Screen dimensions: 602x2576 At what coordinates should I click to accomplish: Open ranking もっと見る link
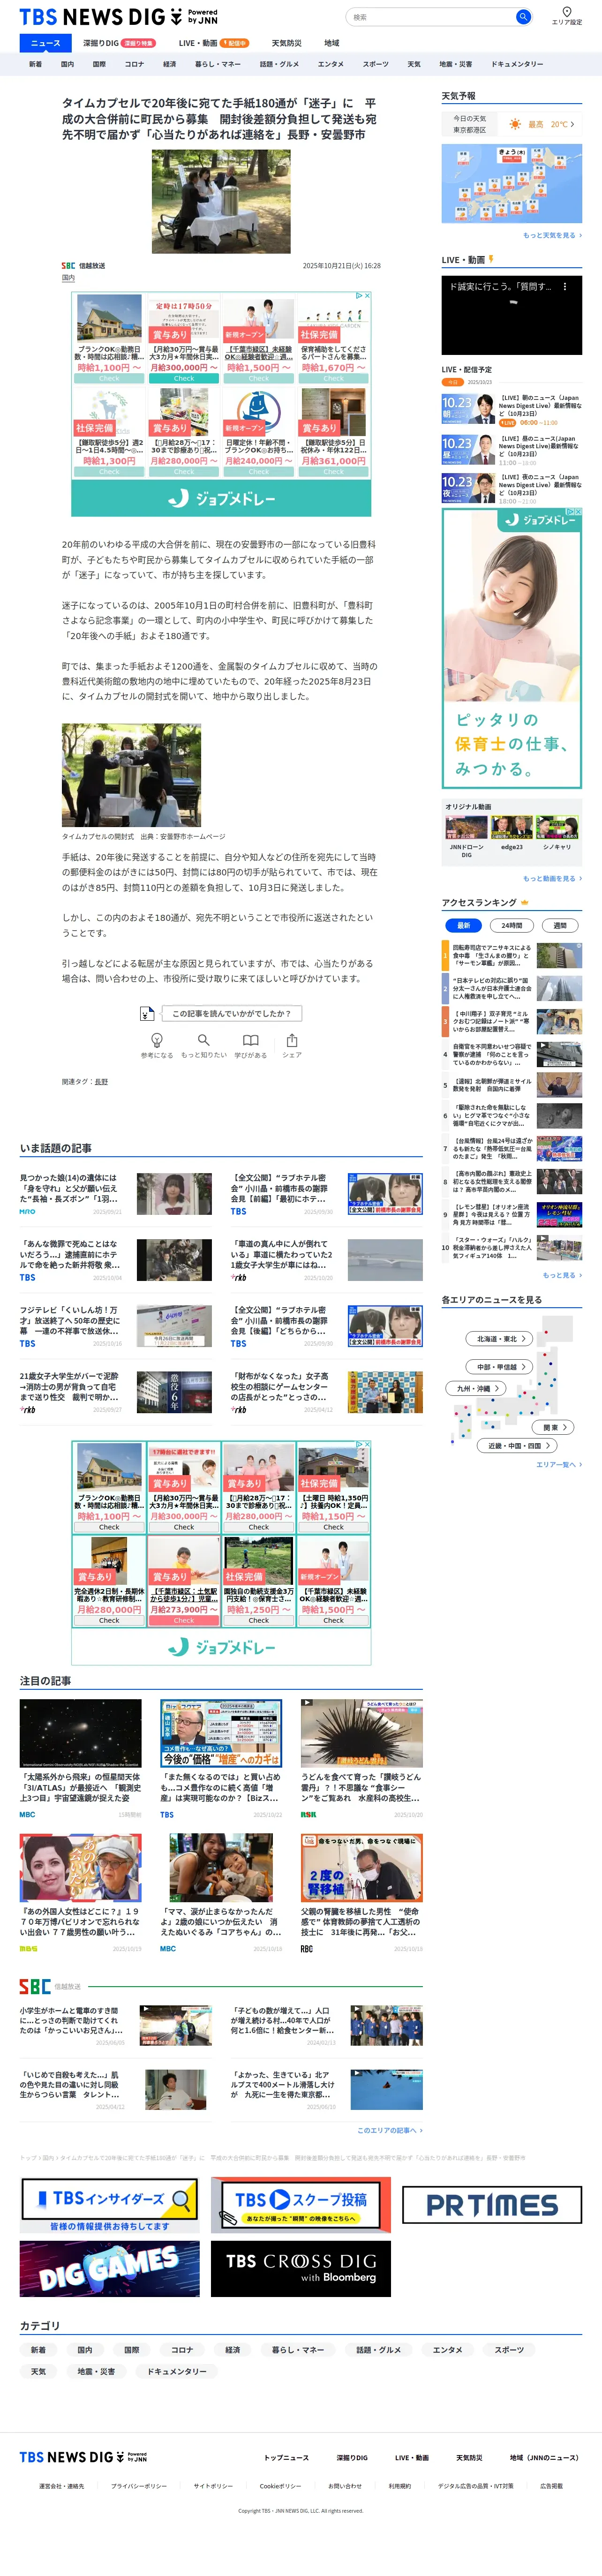[x=562, y=1275]
